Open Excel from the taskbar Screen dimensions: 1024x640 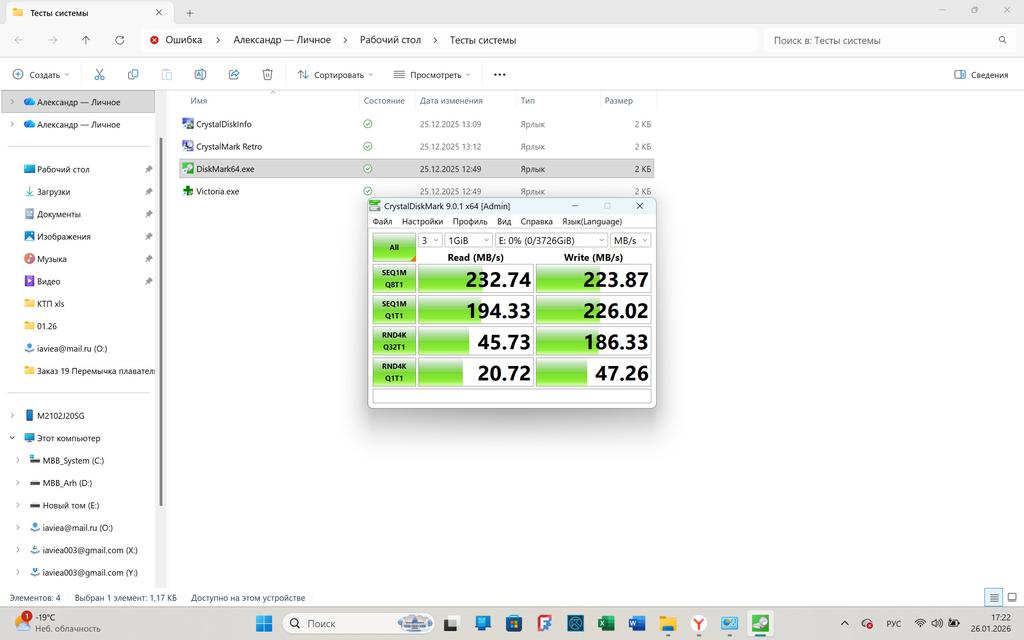tap(606, 624)
